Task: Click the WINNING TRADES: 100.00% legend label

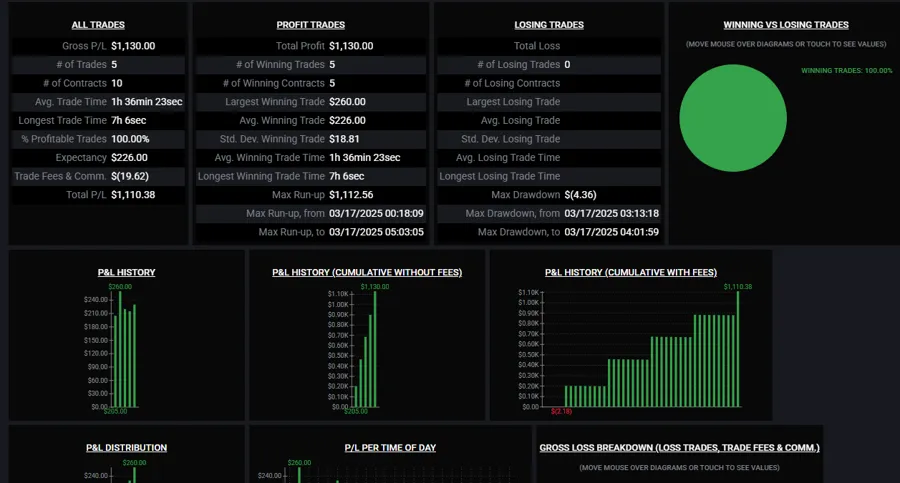Action: click(x=847, y=71)
